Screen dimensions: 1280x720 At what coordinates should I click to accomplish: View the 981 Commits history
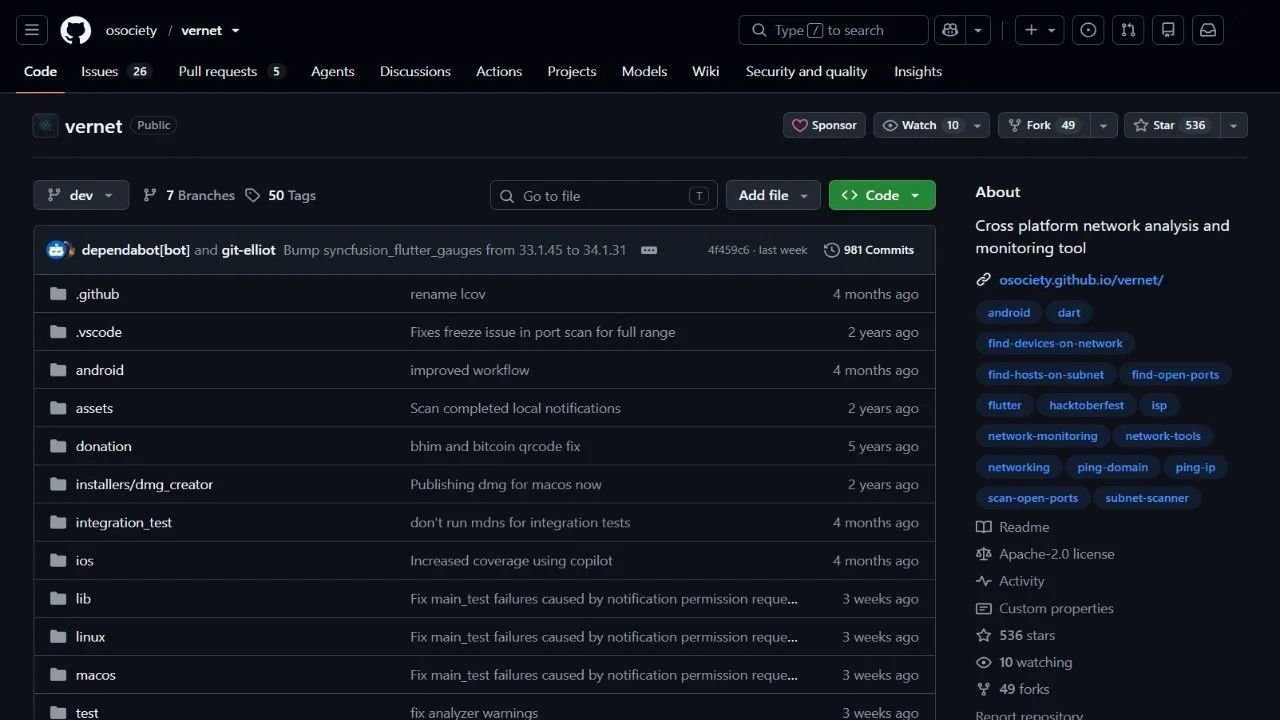point(869,250)
